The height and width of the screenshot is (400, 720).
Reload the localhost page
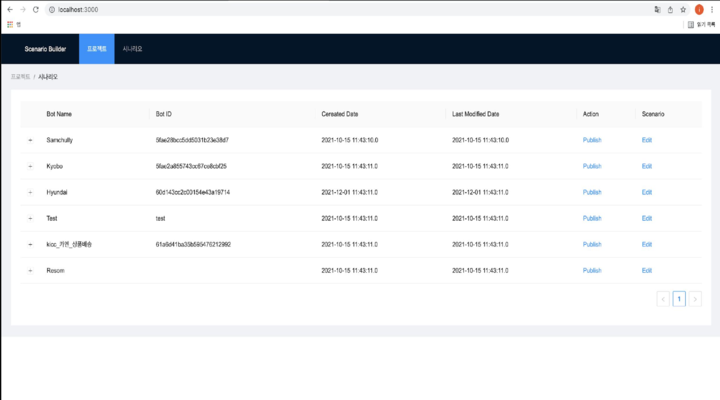(x=36, y=10)
